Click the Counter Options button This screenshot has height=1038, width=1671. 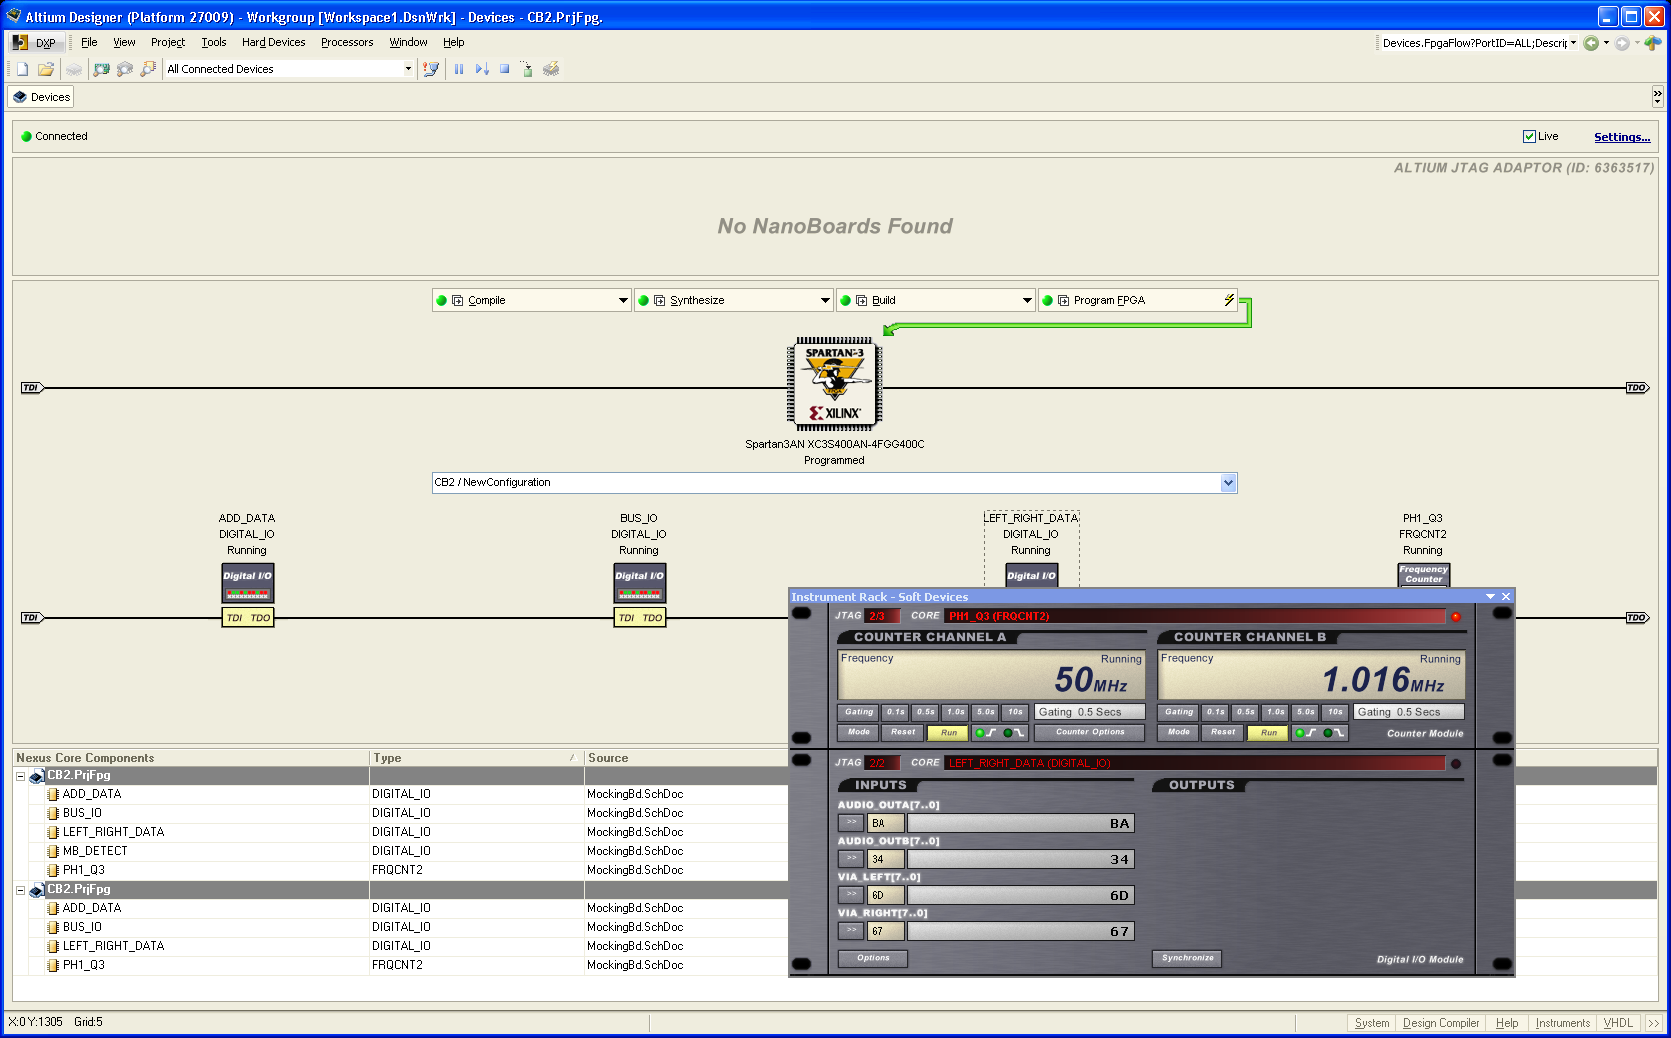(1090, 733)
